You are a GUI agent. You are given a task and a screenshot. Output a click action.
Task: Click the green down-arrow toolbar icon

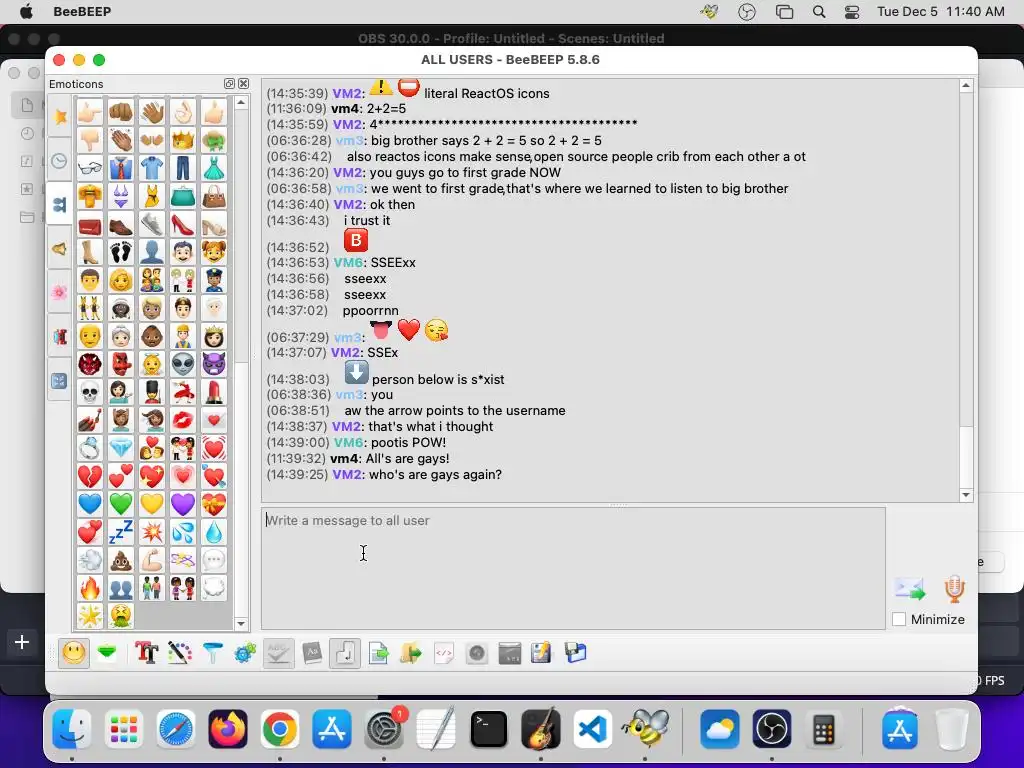click(107, 652)
